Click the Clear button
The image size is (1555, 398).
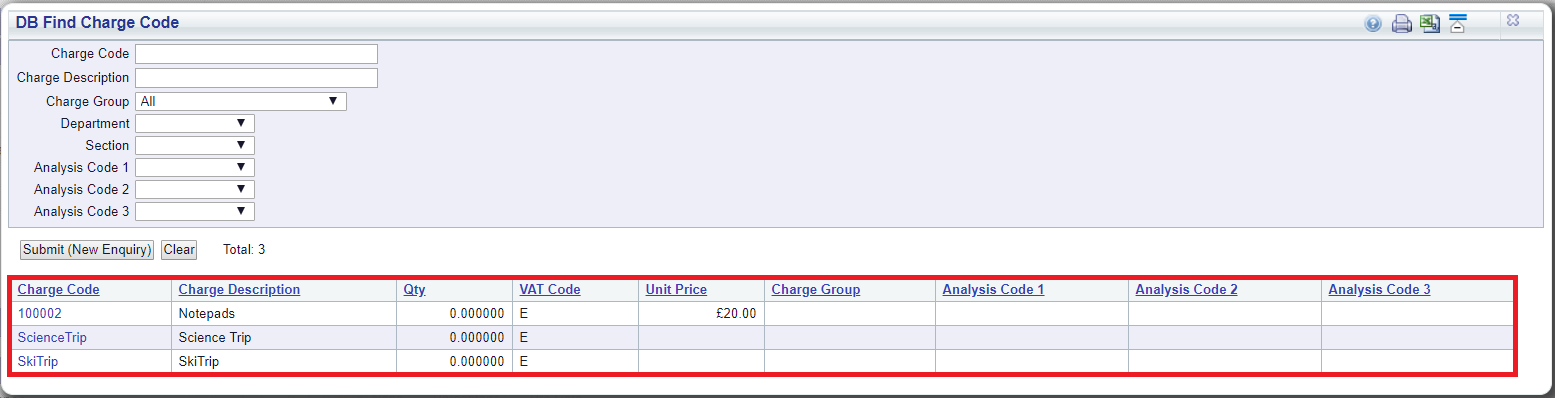(x=179, y=250)
